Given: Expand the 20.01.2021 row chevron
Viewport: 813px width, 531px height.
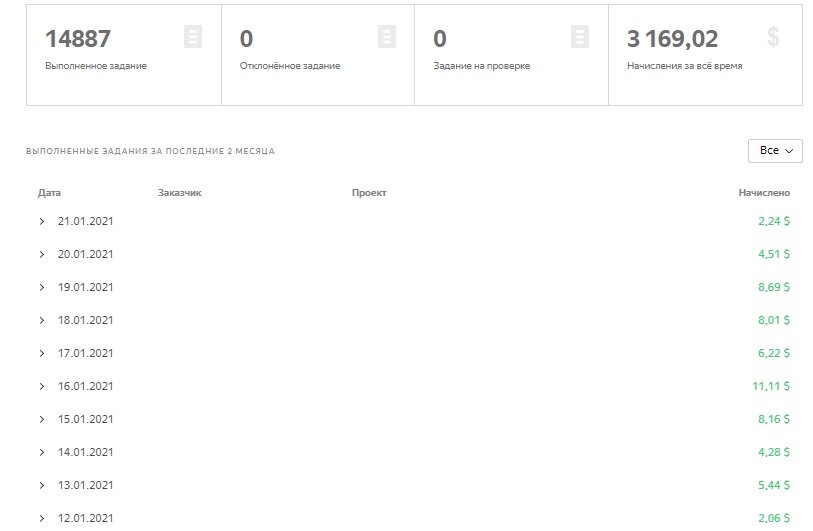Looking at the screenshot, I should coord(42,255).
